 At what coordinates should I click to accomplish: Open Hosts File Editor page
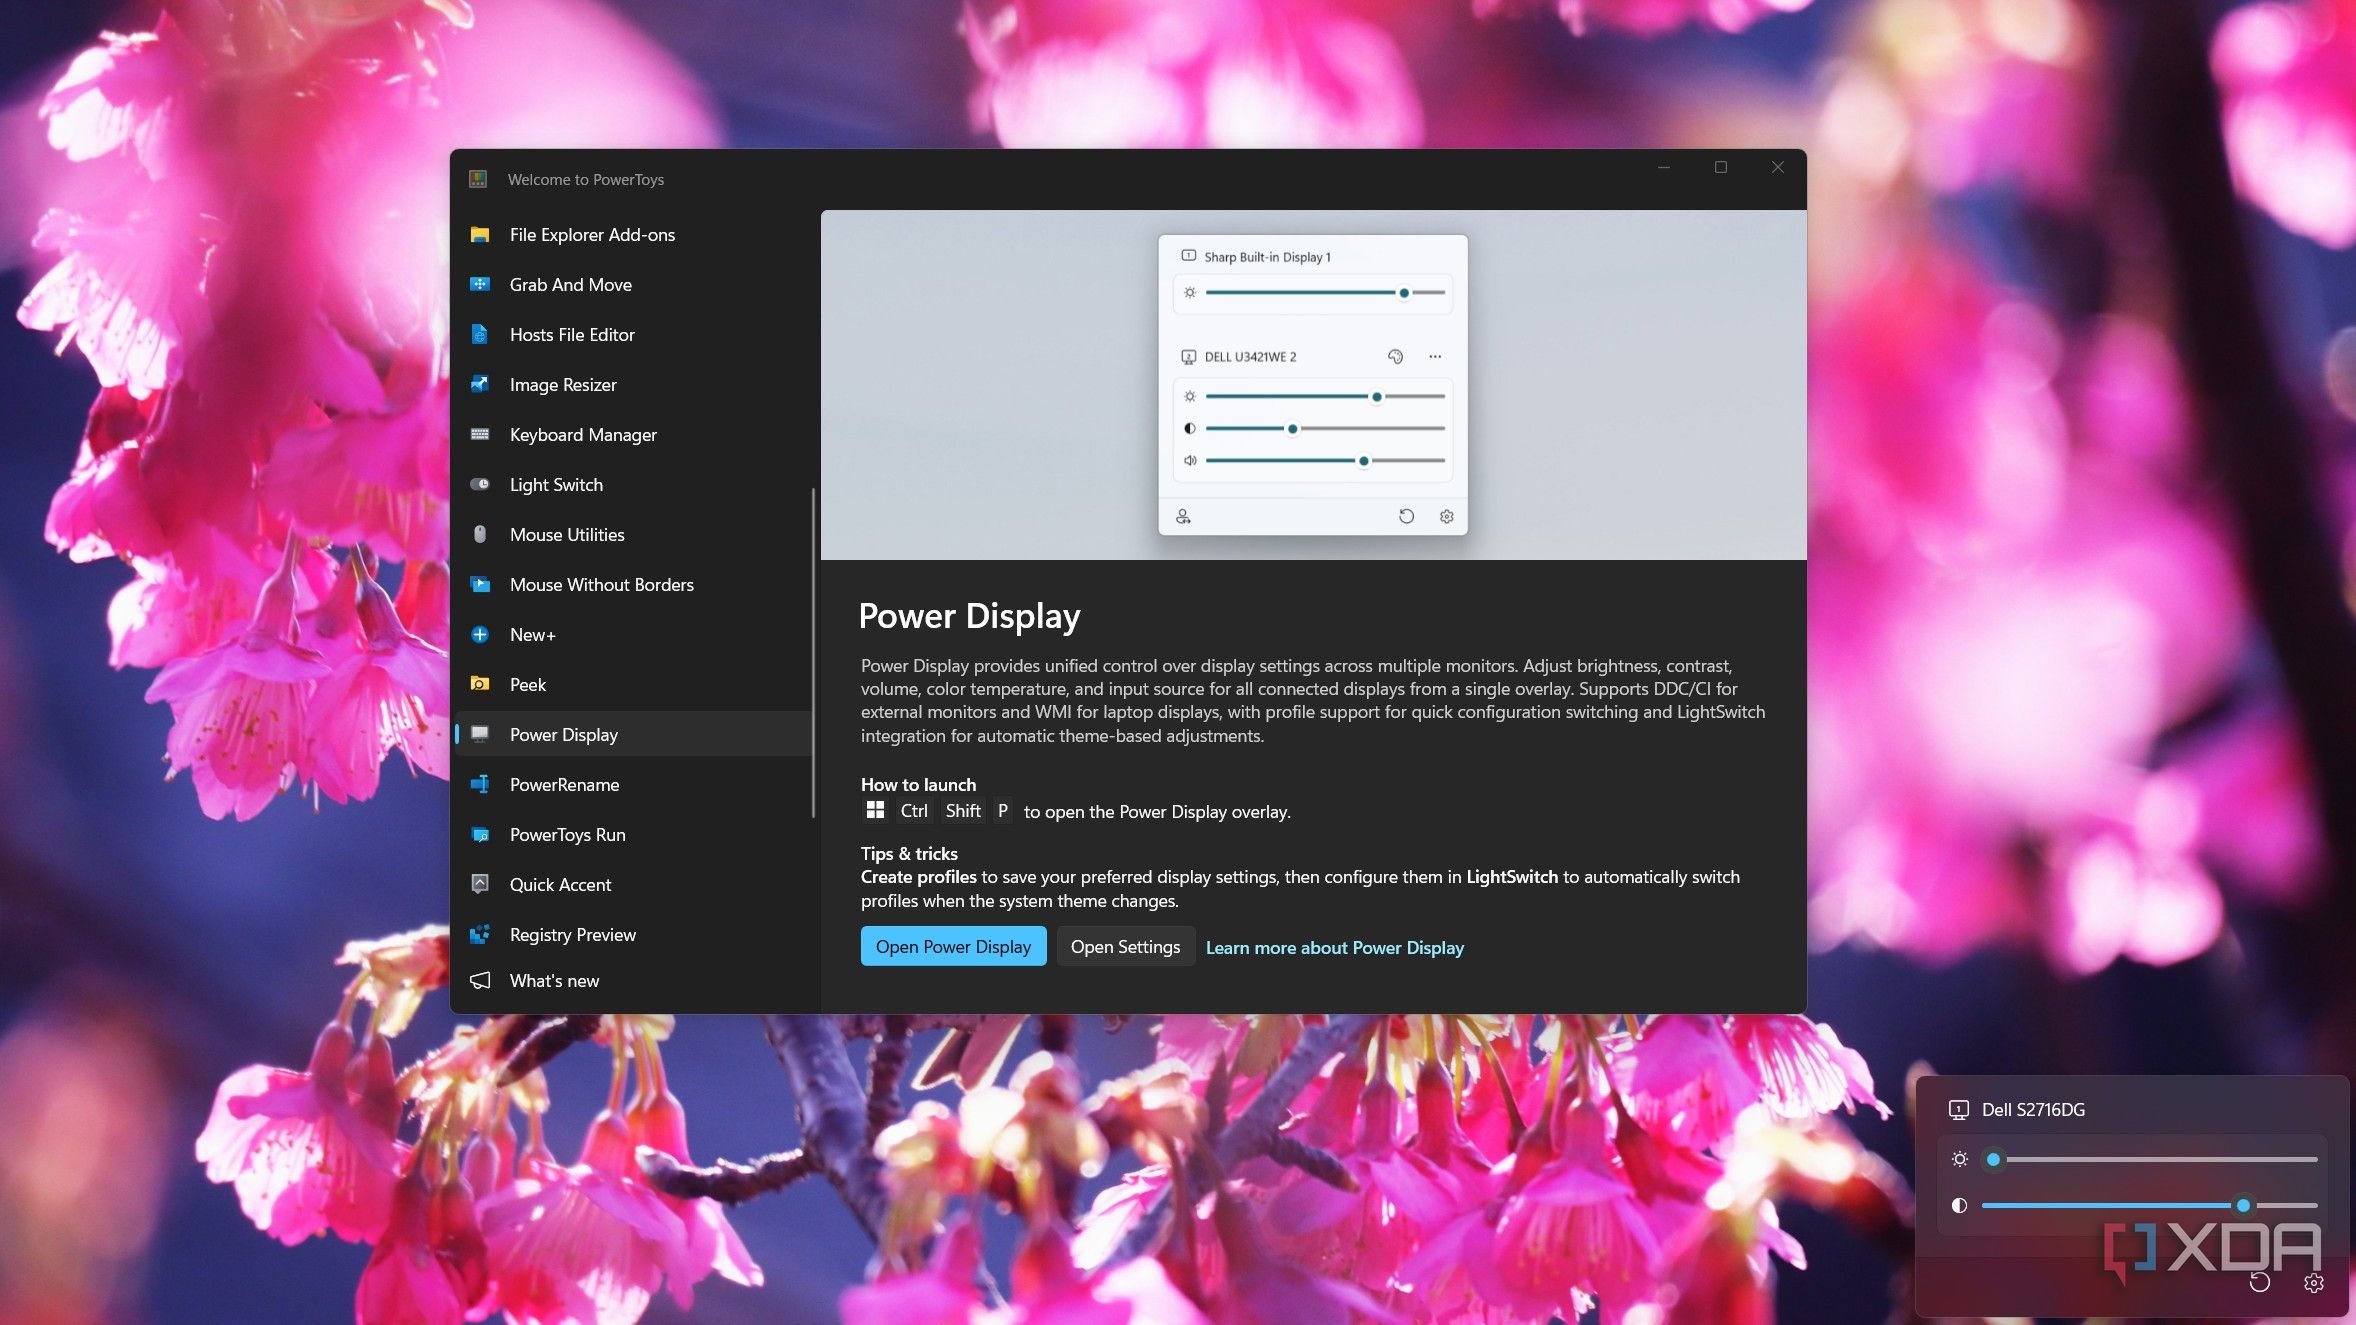click(633, 335)
